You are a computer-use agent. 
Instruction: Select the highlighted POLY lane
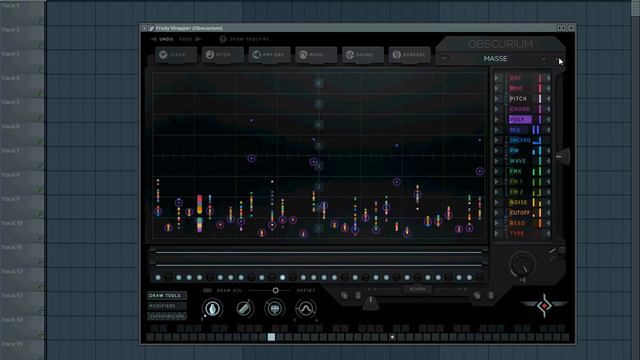coord(521,120)
